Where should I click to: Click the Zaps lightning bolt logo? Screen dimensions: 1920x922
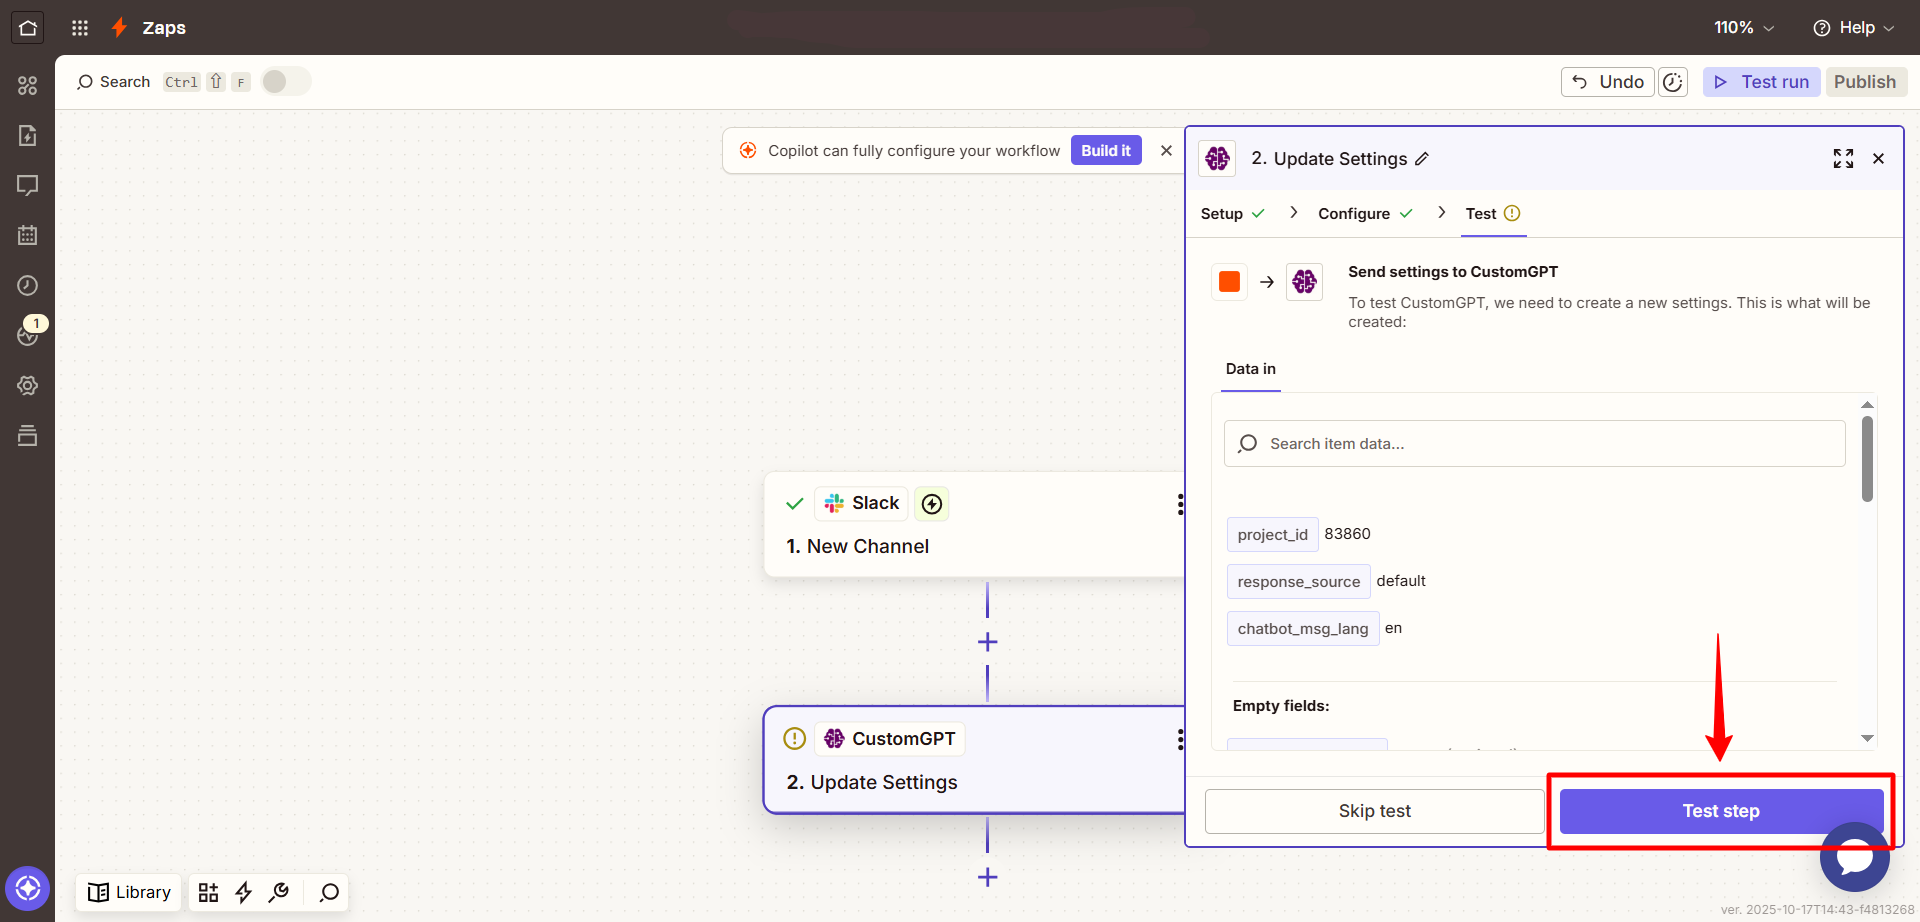point(119,27)
